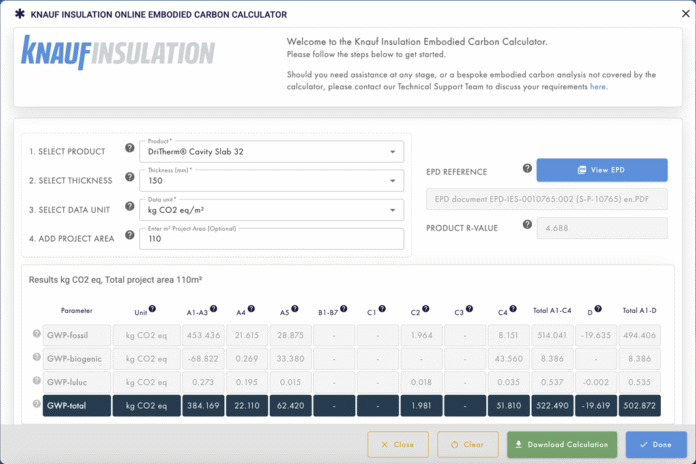Click help icon beside GWP-luluc row

click(x=37, y=381)
